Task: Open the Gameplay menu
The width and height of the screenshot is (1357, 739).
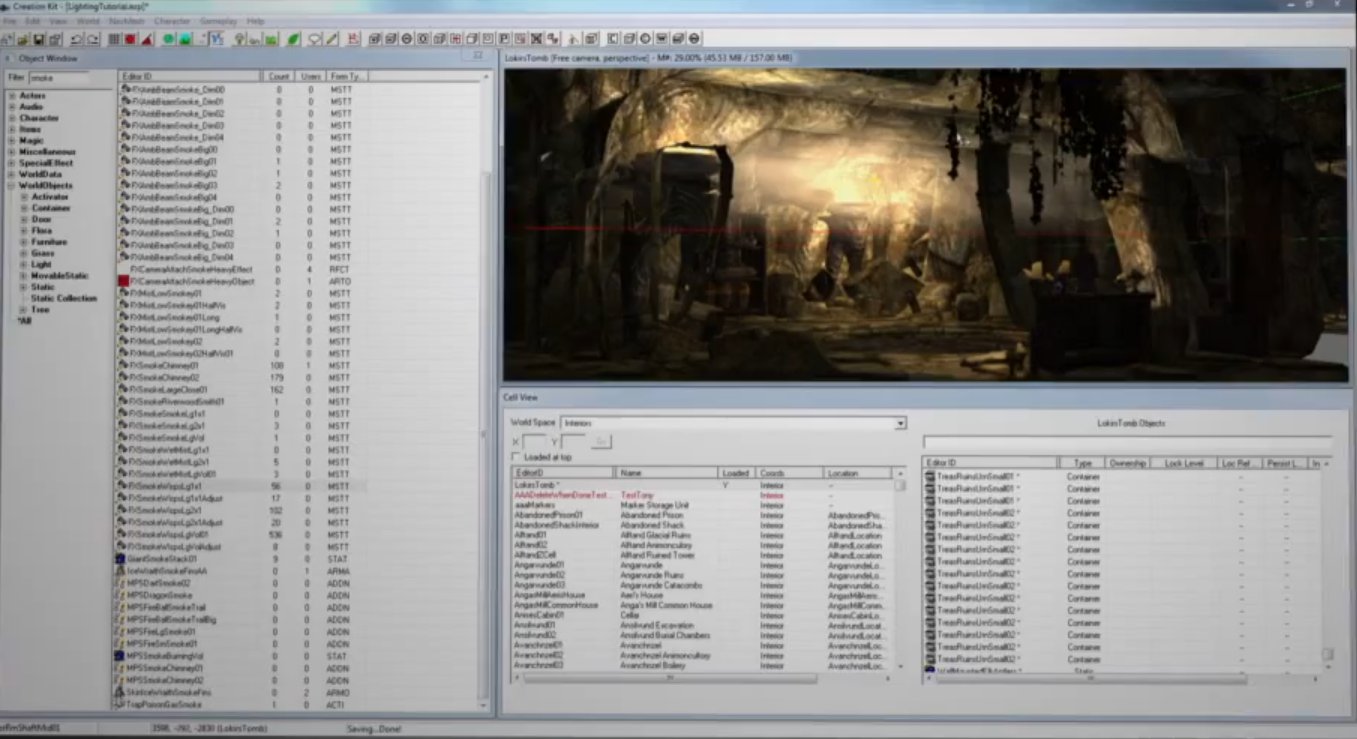Action: click(220, 20)
